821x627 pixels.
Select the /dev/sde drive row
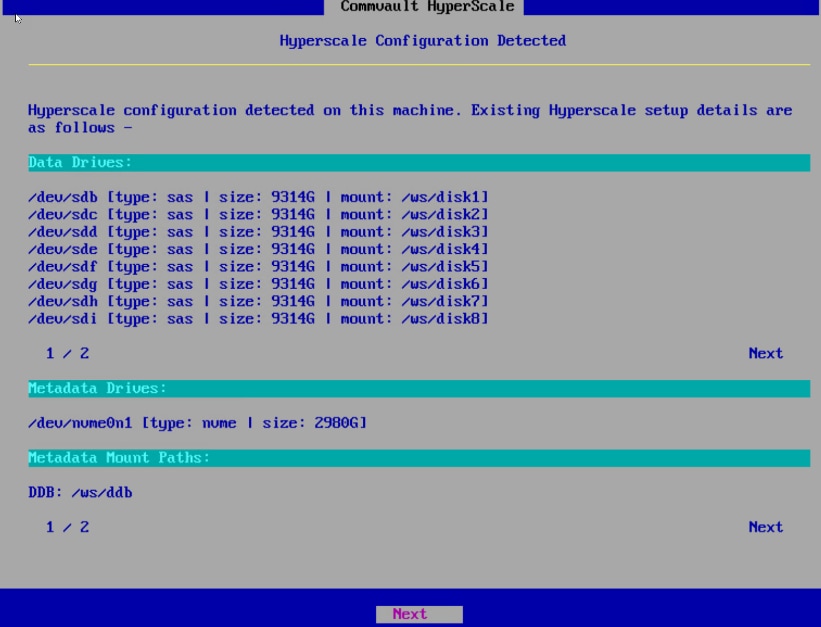click(258, 249)
